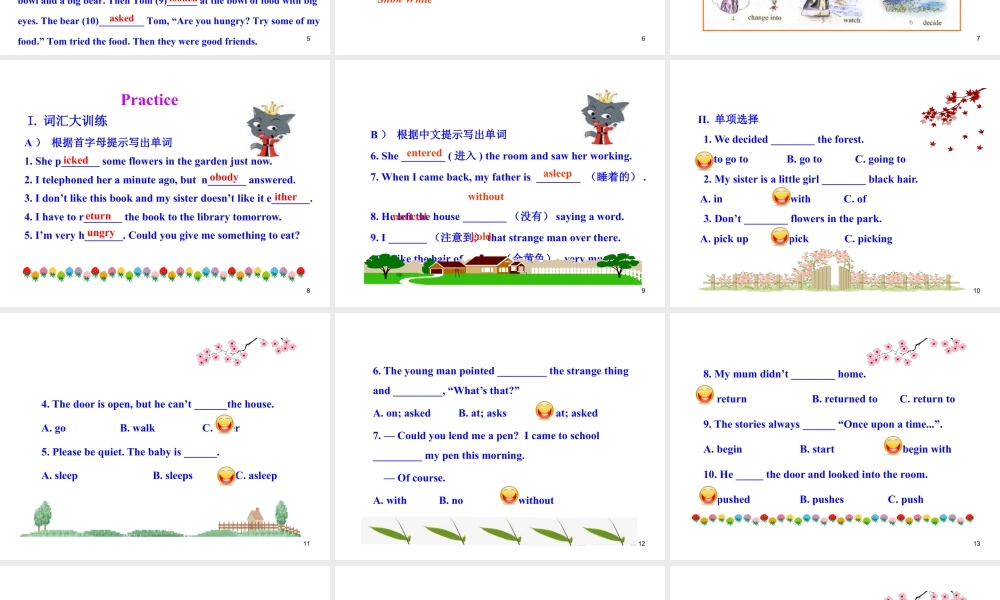Viewport: 1000px width, 600px height.
Task: Click the red "entered" answer on slide 9
Action: click(424, 153)
